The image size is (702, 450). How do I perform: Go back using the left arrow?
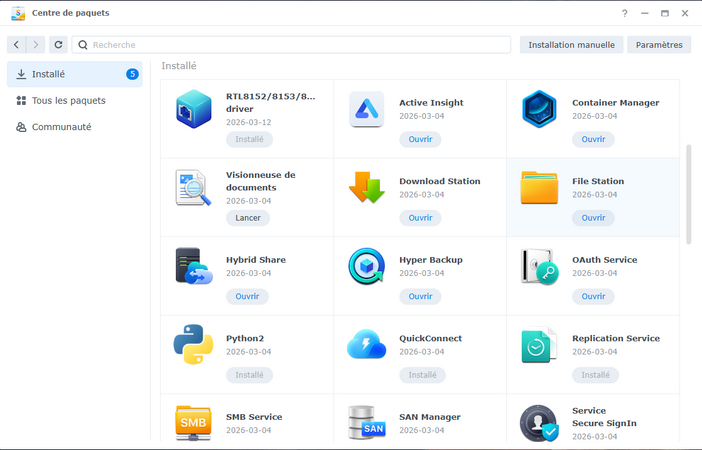(x=16, y=45)
